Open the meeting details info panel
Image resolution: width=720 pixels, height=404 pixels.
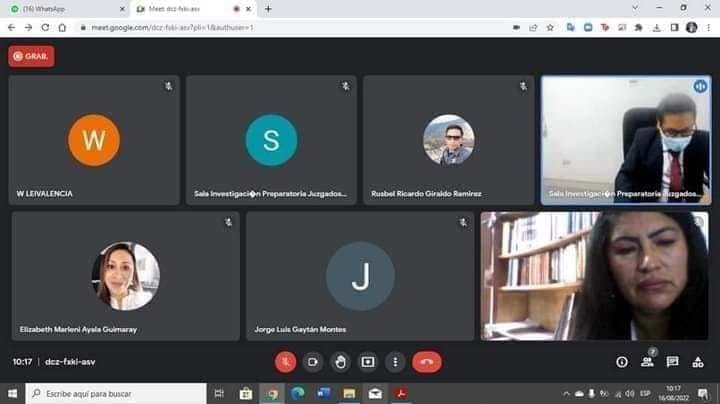click(x=622, y=362)
